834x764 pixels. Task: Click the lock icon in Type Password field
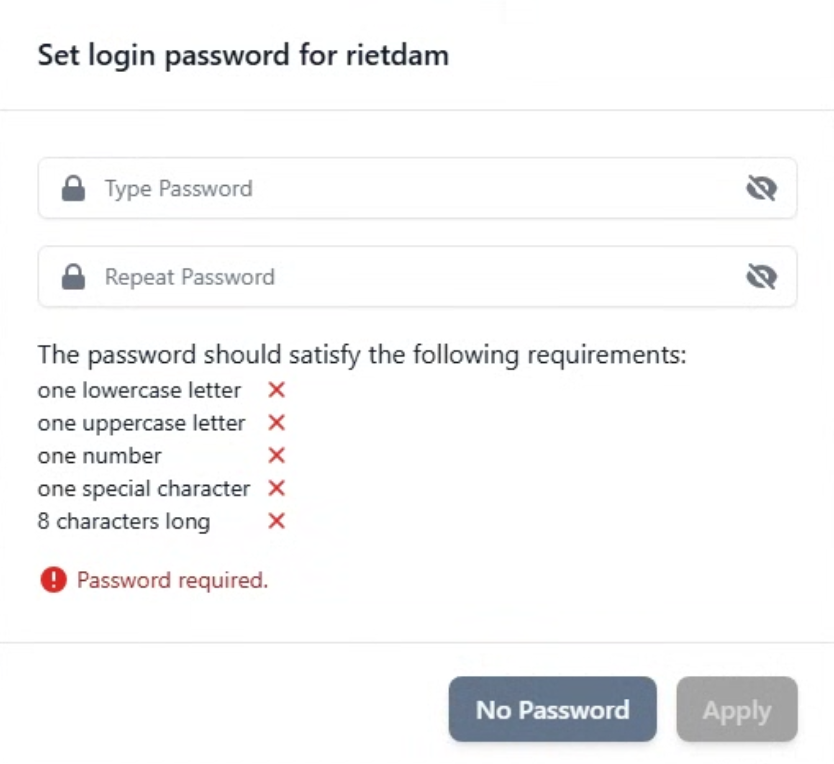point(73,188)
